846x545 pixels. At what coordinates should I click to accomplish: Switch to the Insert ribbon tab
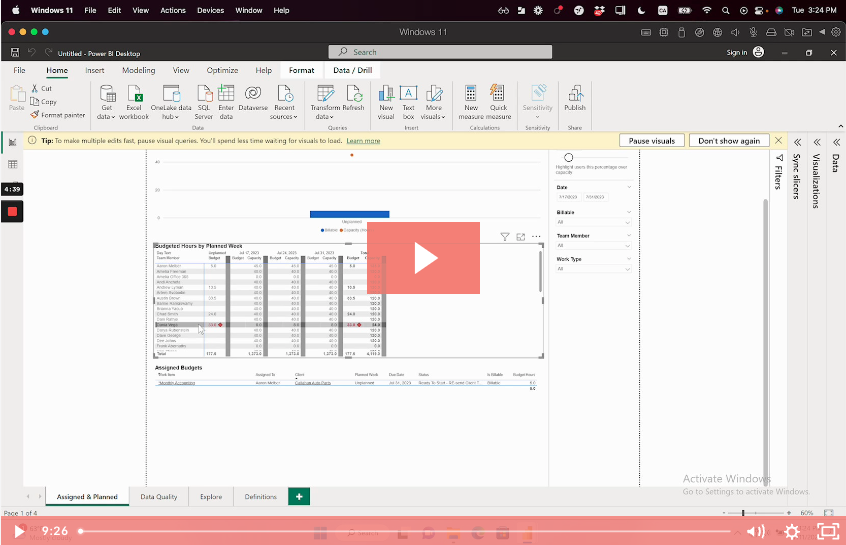[x=95, y=70]
